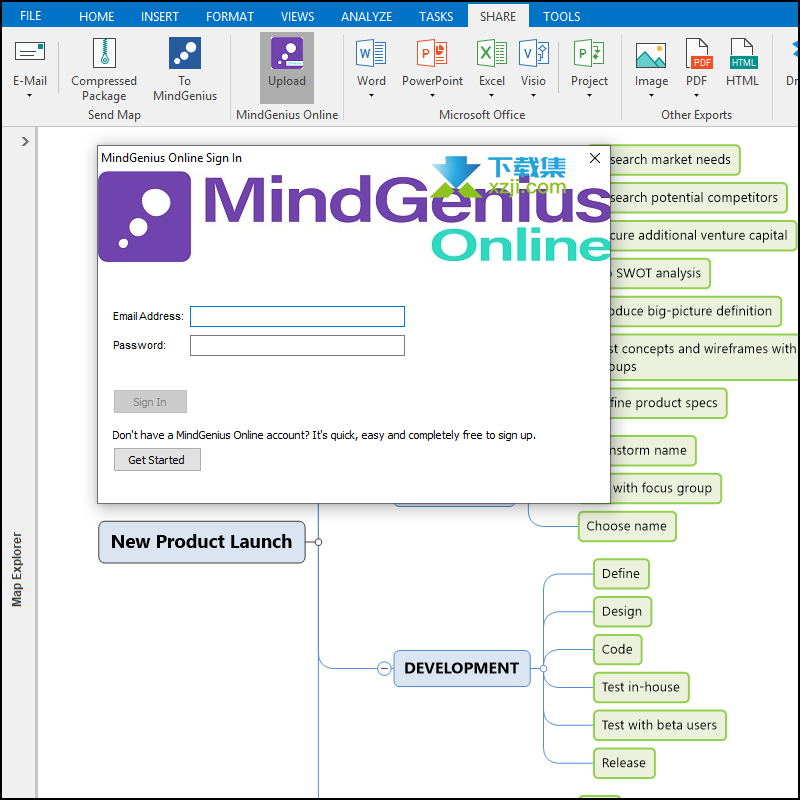
Task: Click the New Product Launch connector circle
Action: click(x=318, y=542)
